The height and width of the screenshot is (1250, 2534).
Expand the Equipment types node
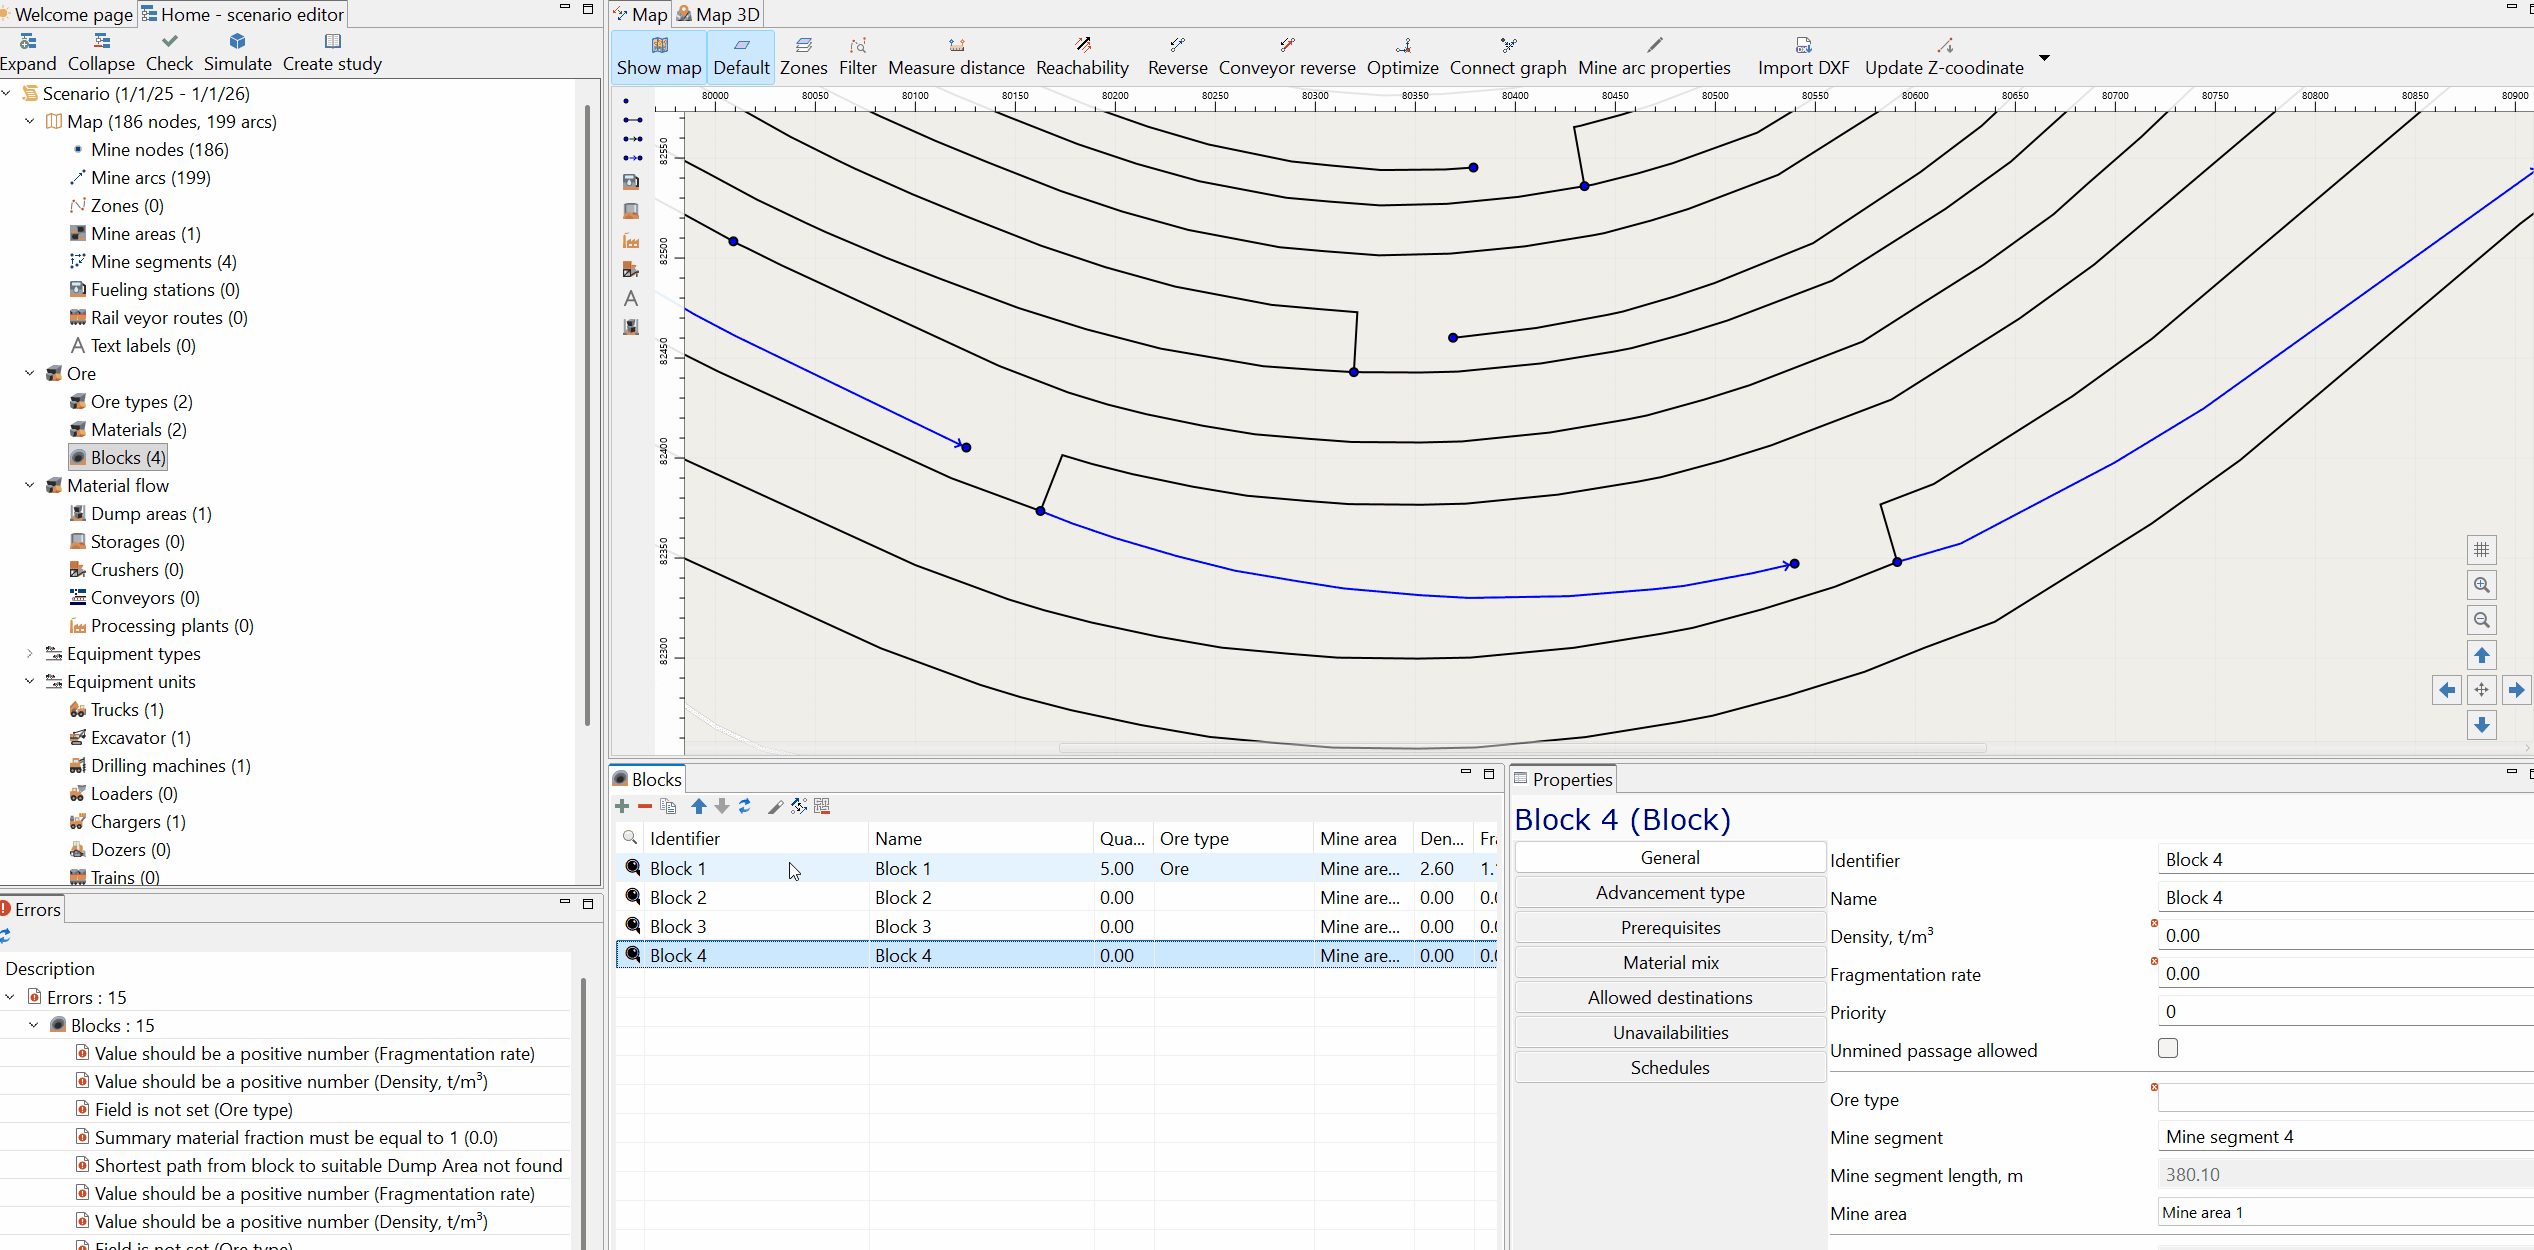point(30,653)
